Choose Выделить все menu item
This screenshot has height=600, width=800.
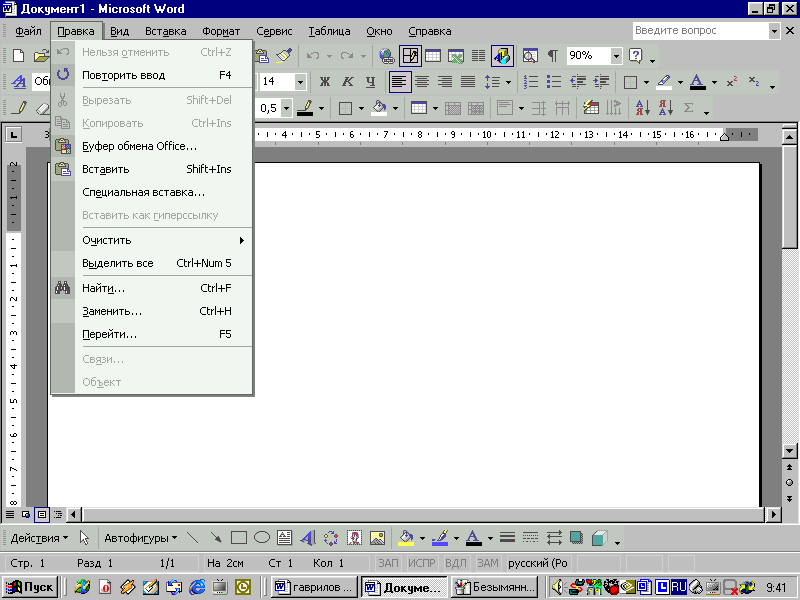coord(152,263)
